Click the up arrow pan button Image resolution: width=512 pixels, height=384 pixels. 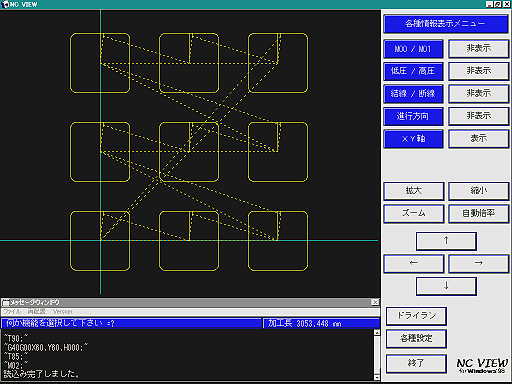[446, 241]
